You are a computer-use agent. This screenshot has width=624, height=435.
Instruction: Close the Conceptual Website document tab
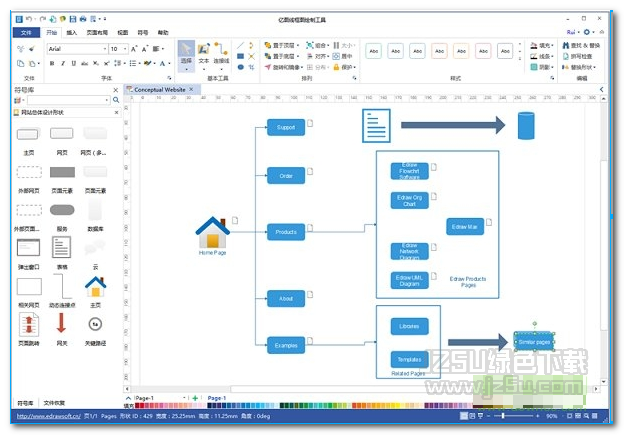(x=191, y=90)
